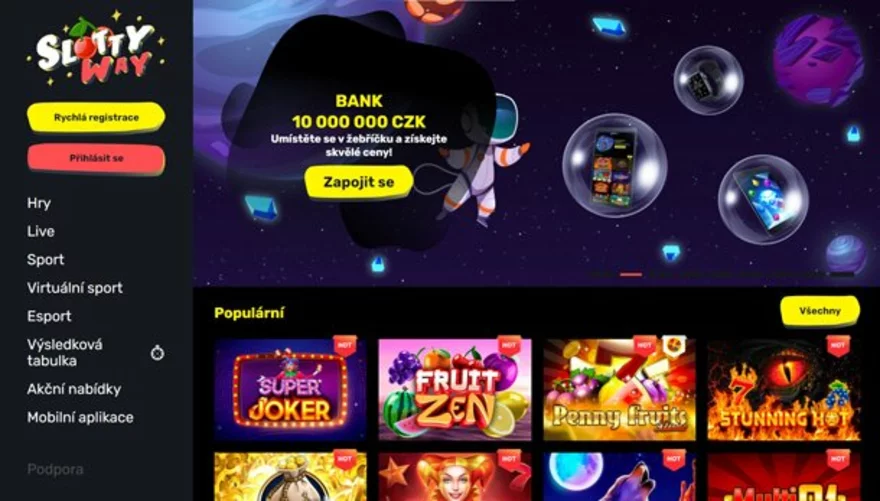Join the tournament with Zapojit se
The width and height of the screenshot is (880, 501).
point(359,182)
